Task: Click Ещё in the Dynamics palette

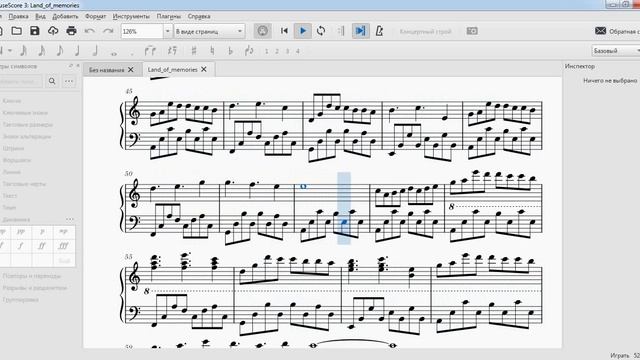Action: tap(64, 260)
